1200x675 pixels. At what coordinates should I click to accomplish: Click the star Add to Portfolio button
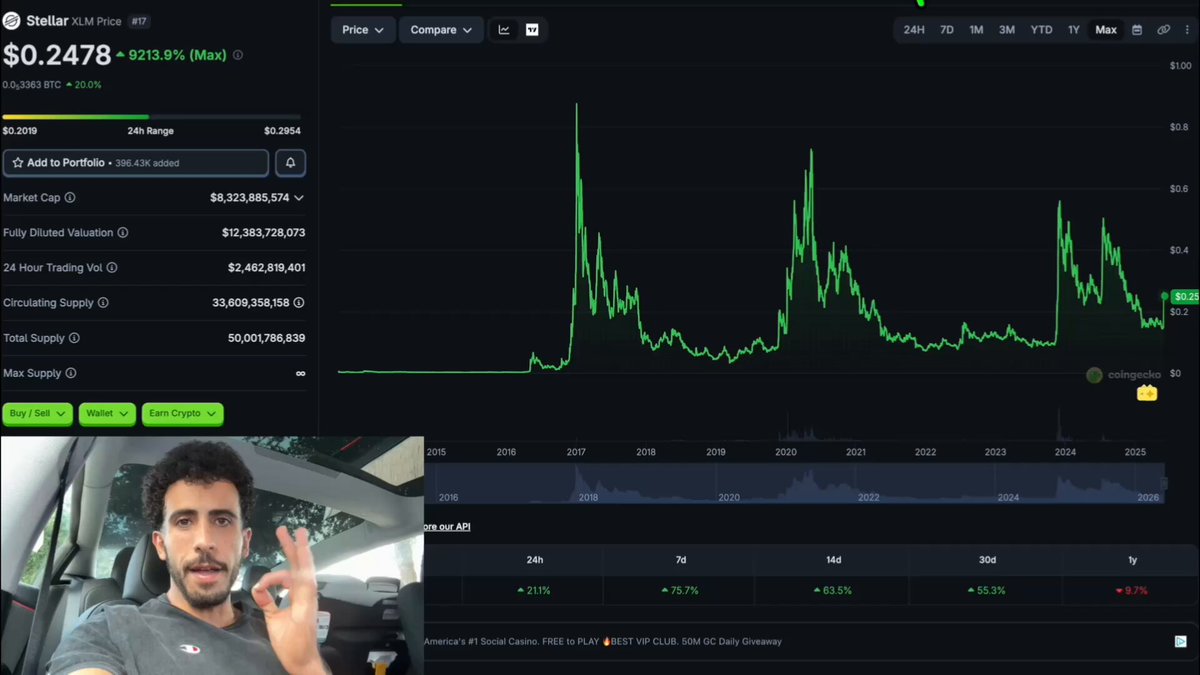136,163
